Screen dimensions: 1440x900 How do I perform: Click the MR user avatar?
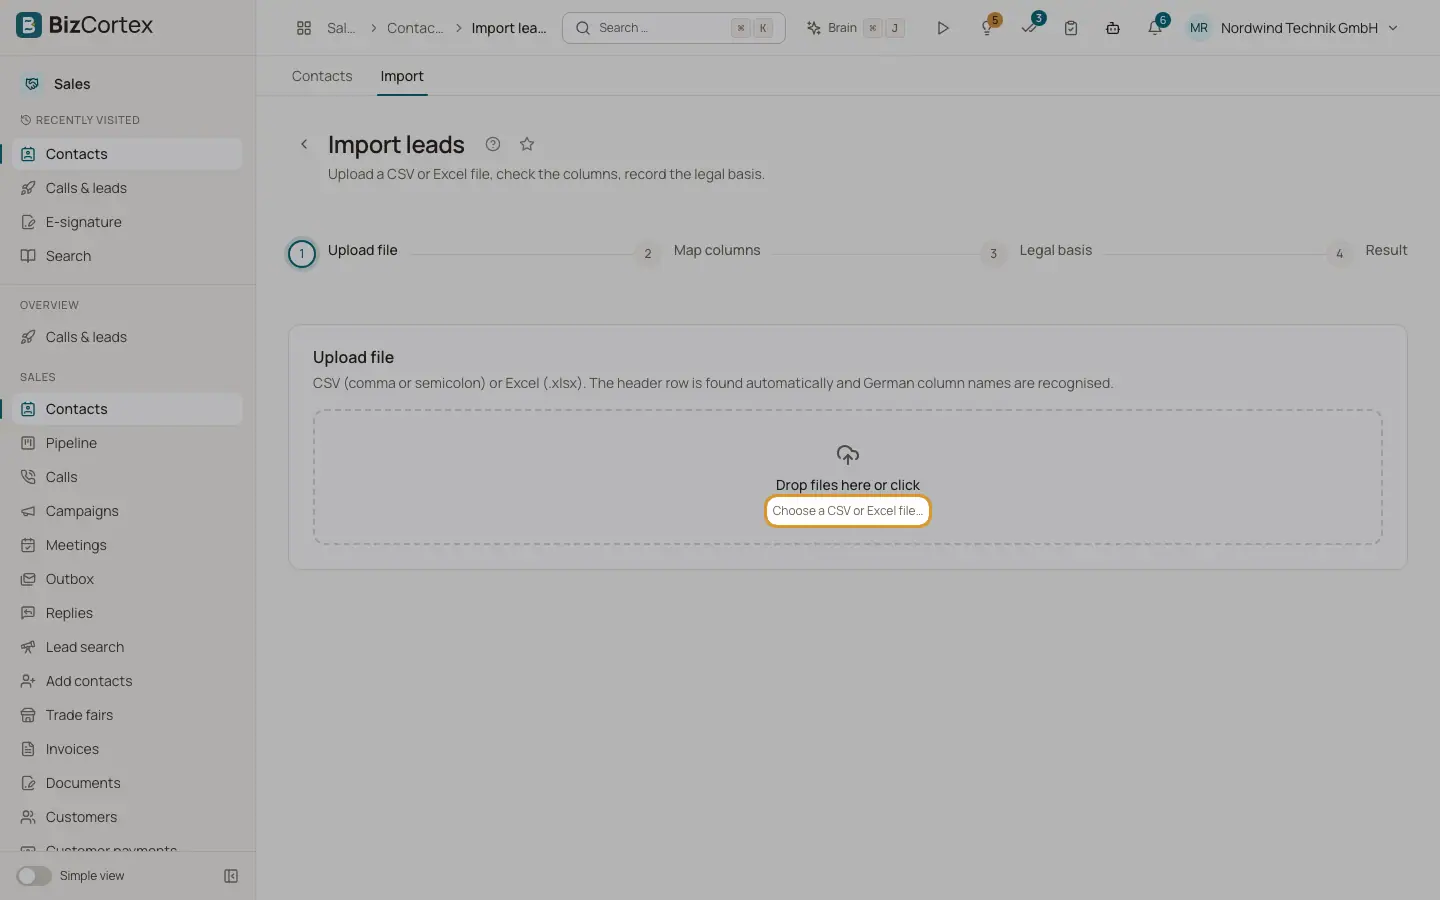pyautogui.click(x=1198, y=28)
